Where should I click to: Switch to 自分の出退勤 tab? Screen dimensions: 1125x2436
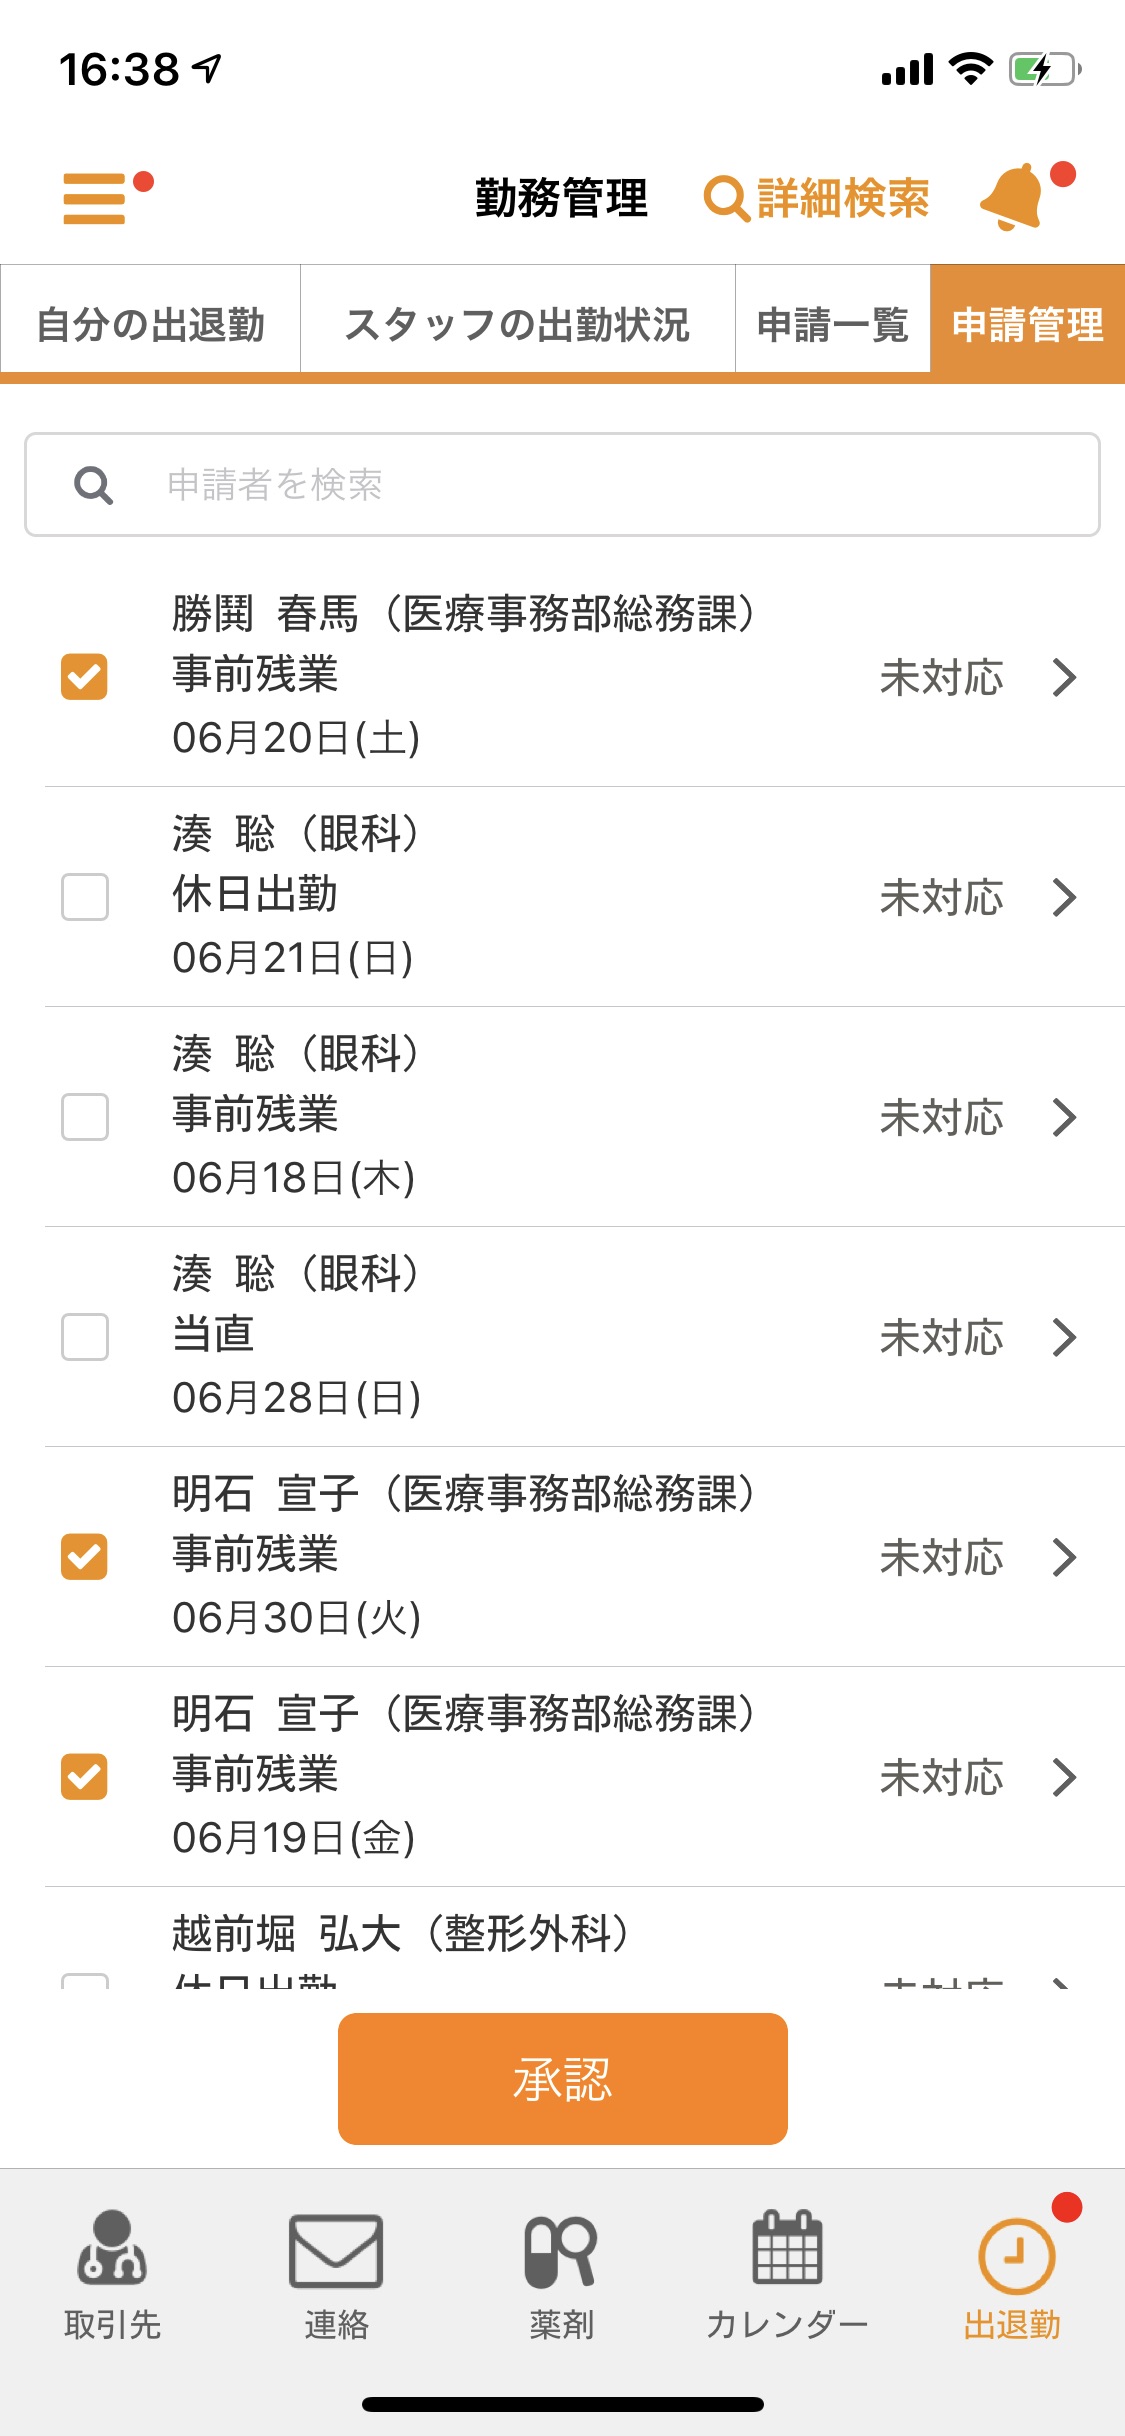click(150, 324)
